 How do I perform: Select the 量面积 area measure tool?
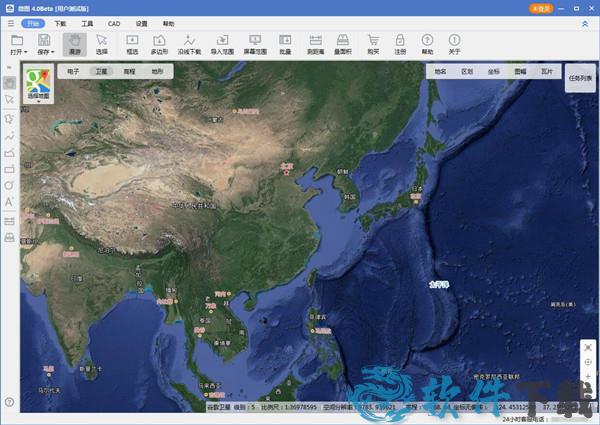pyautogui.click(x=342, y=44)
